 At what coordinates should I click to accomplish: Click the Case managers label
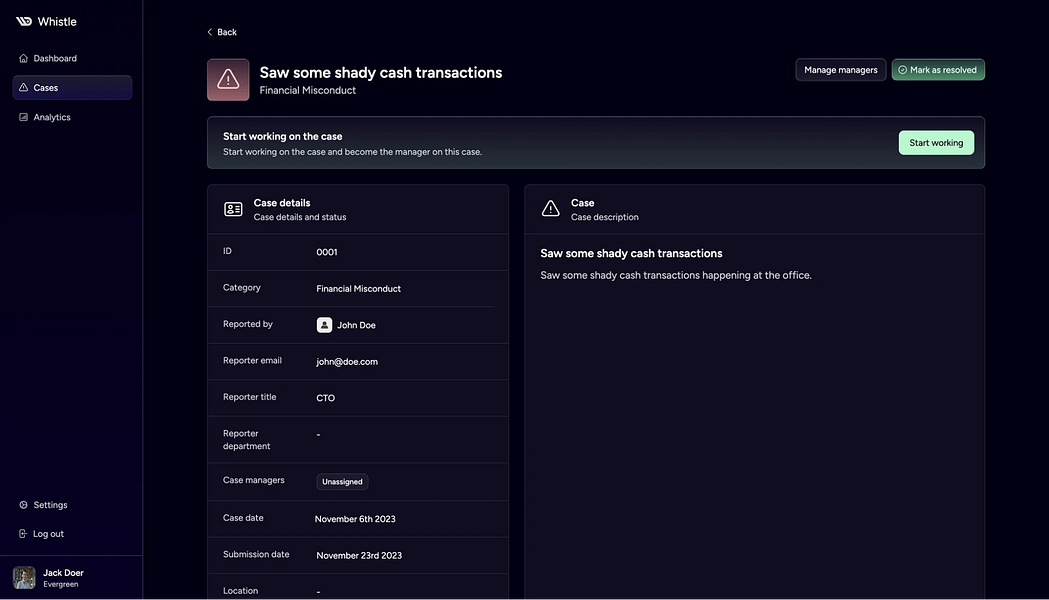254,480
